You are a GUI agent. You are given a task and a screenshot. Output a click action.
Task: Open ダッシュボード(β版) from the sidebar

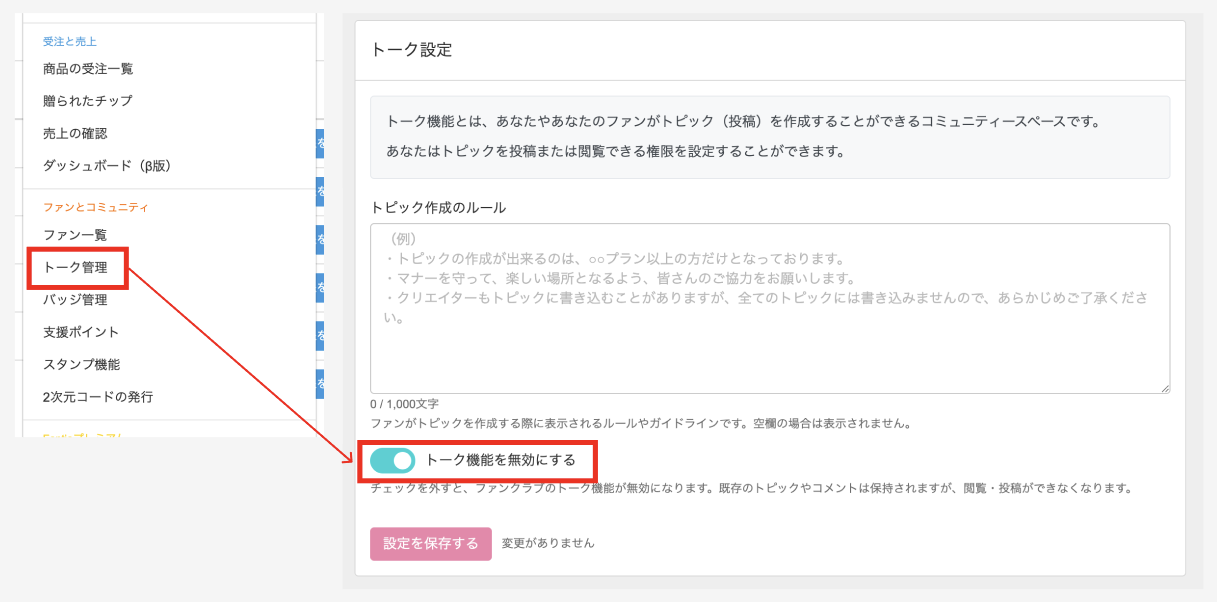[x=107, y=165]
